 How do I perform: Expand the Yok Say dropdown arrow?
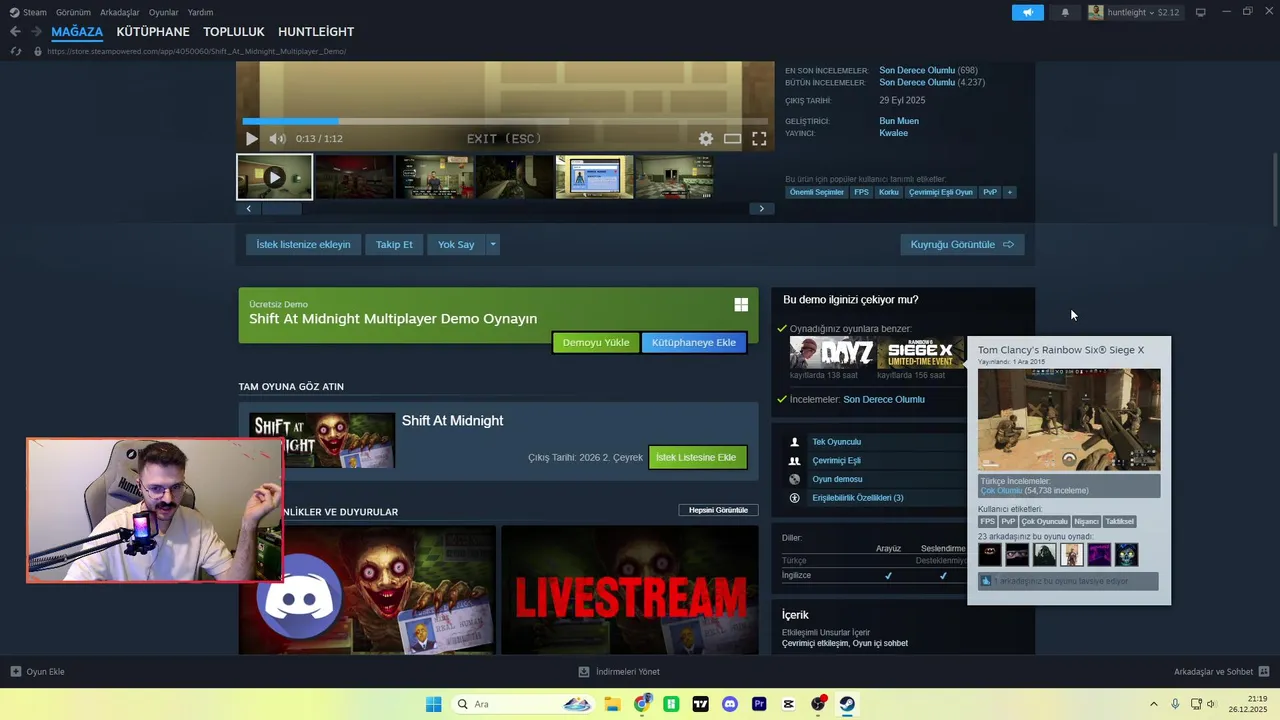(493, 244)
